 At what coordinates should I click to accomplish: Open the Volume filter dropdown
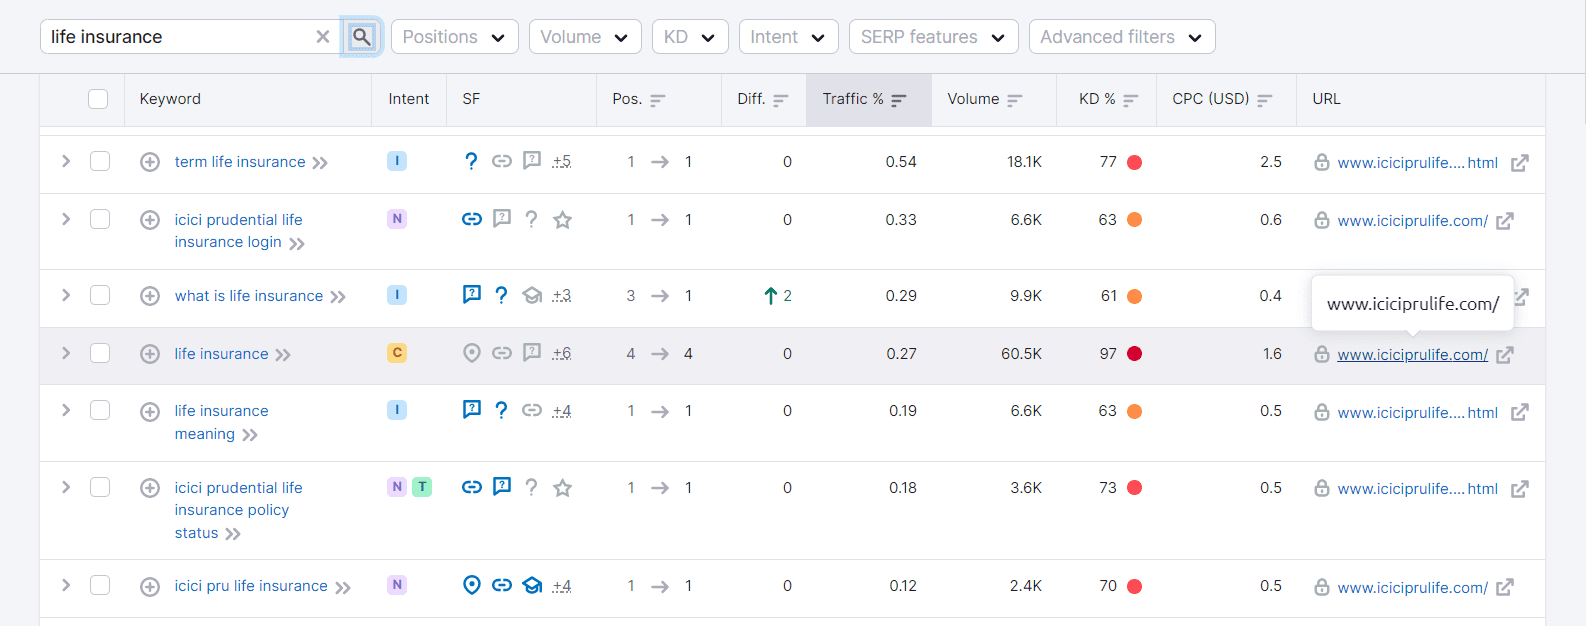coord(585,37)
